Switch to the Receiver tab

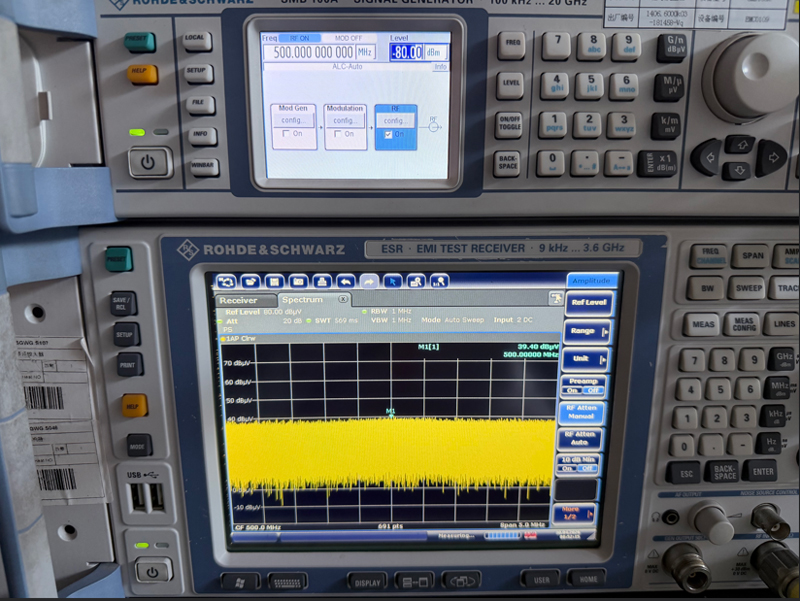pyautogui.click(x=245, y=300)
